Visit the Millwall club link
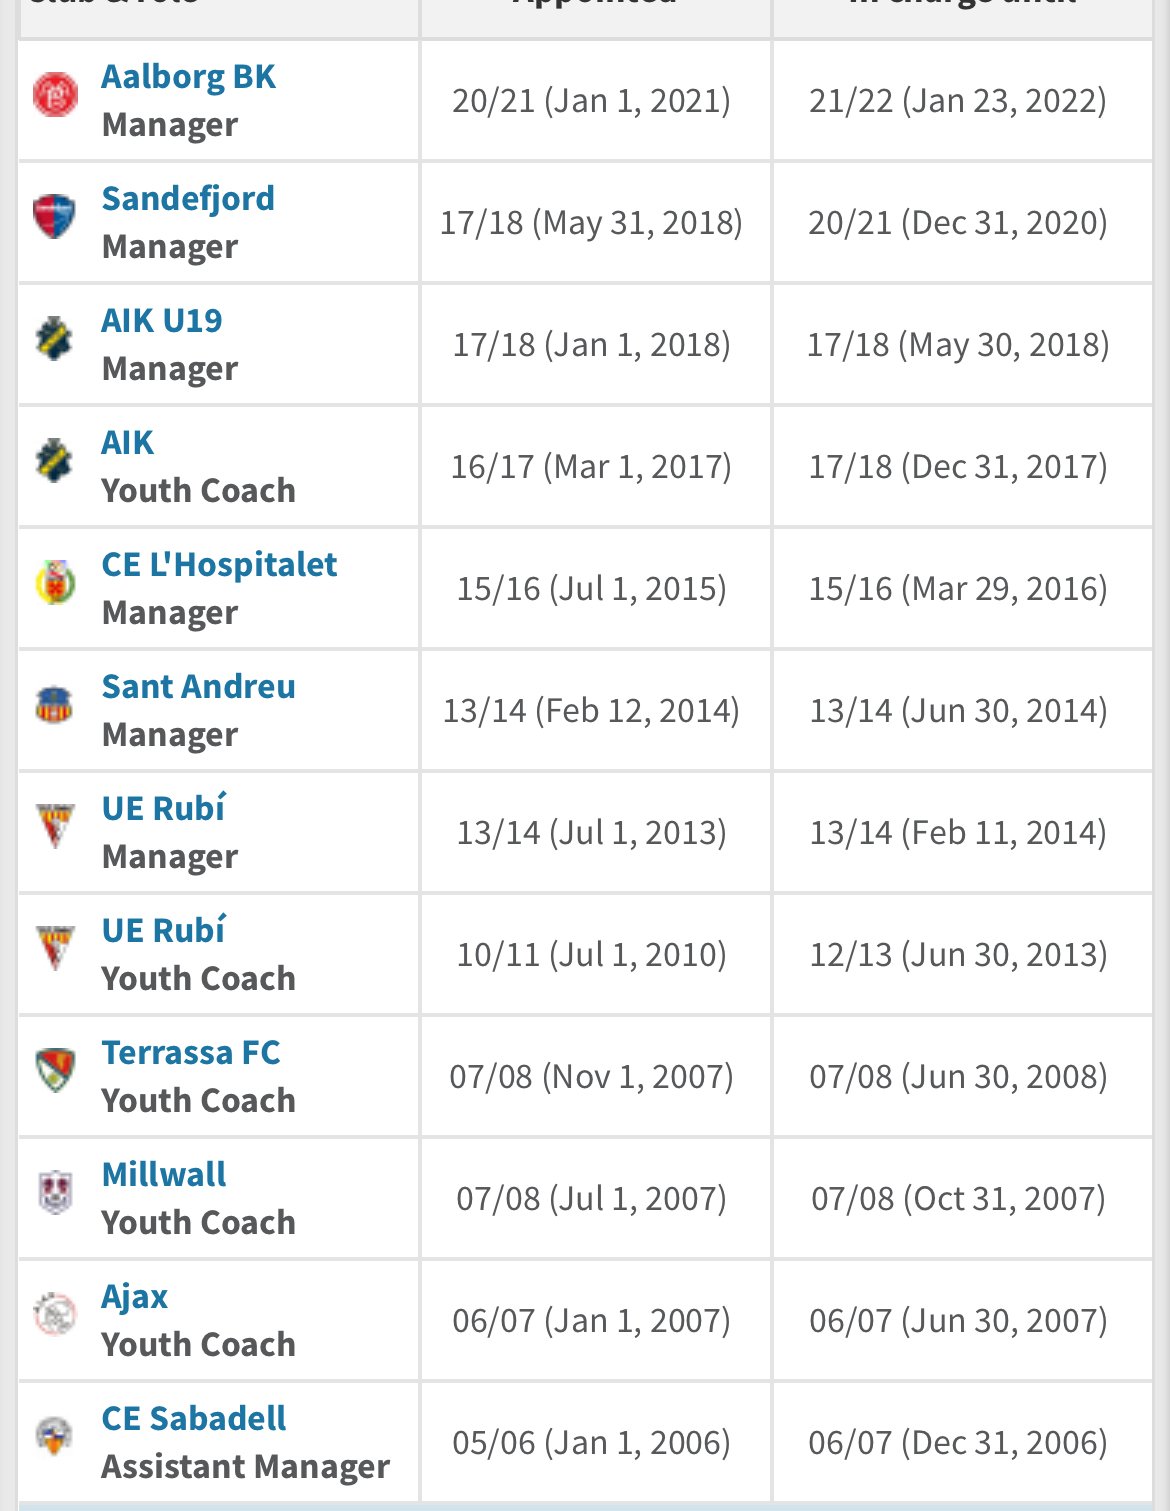The image size is (1170, 1511). pos(164,1175)
